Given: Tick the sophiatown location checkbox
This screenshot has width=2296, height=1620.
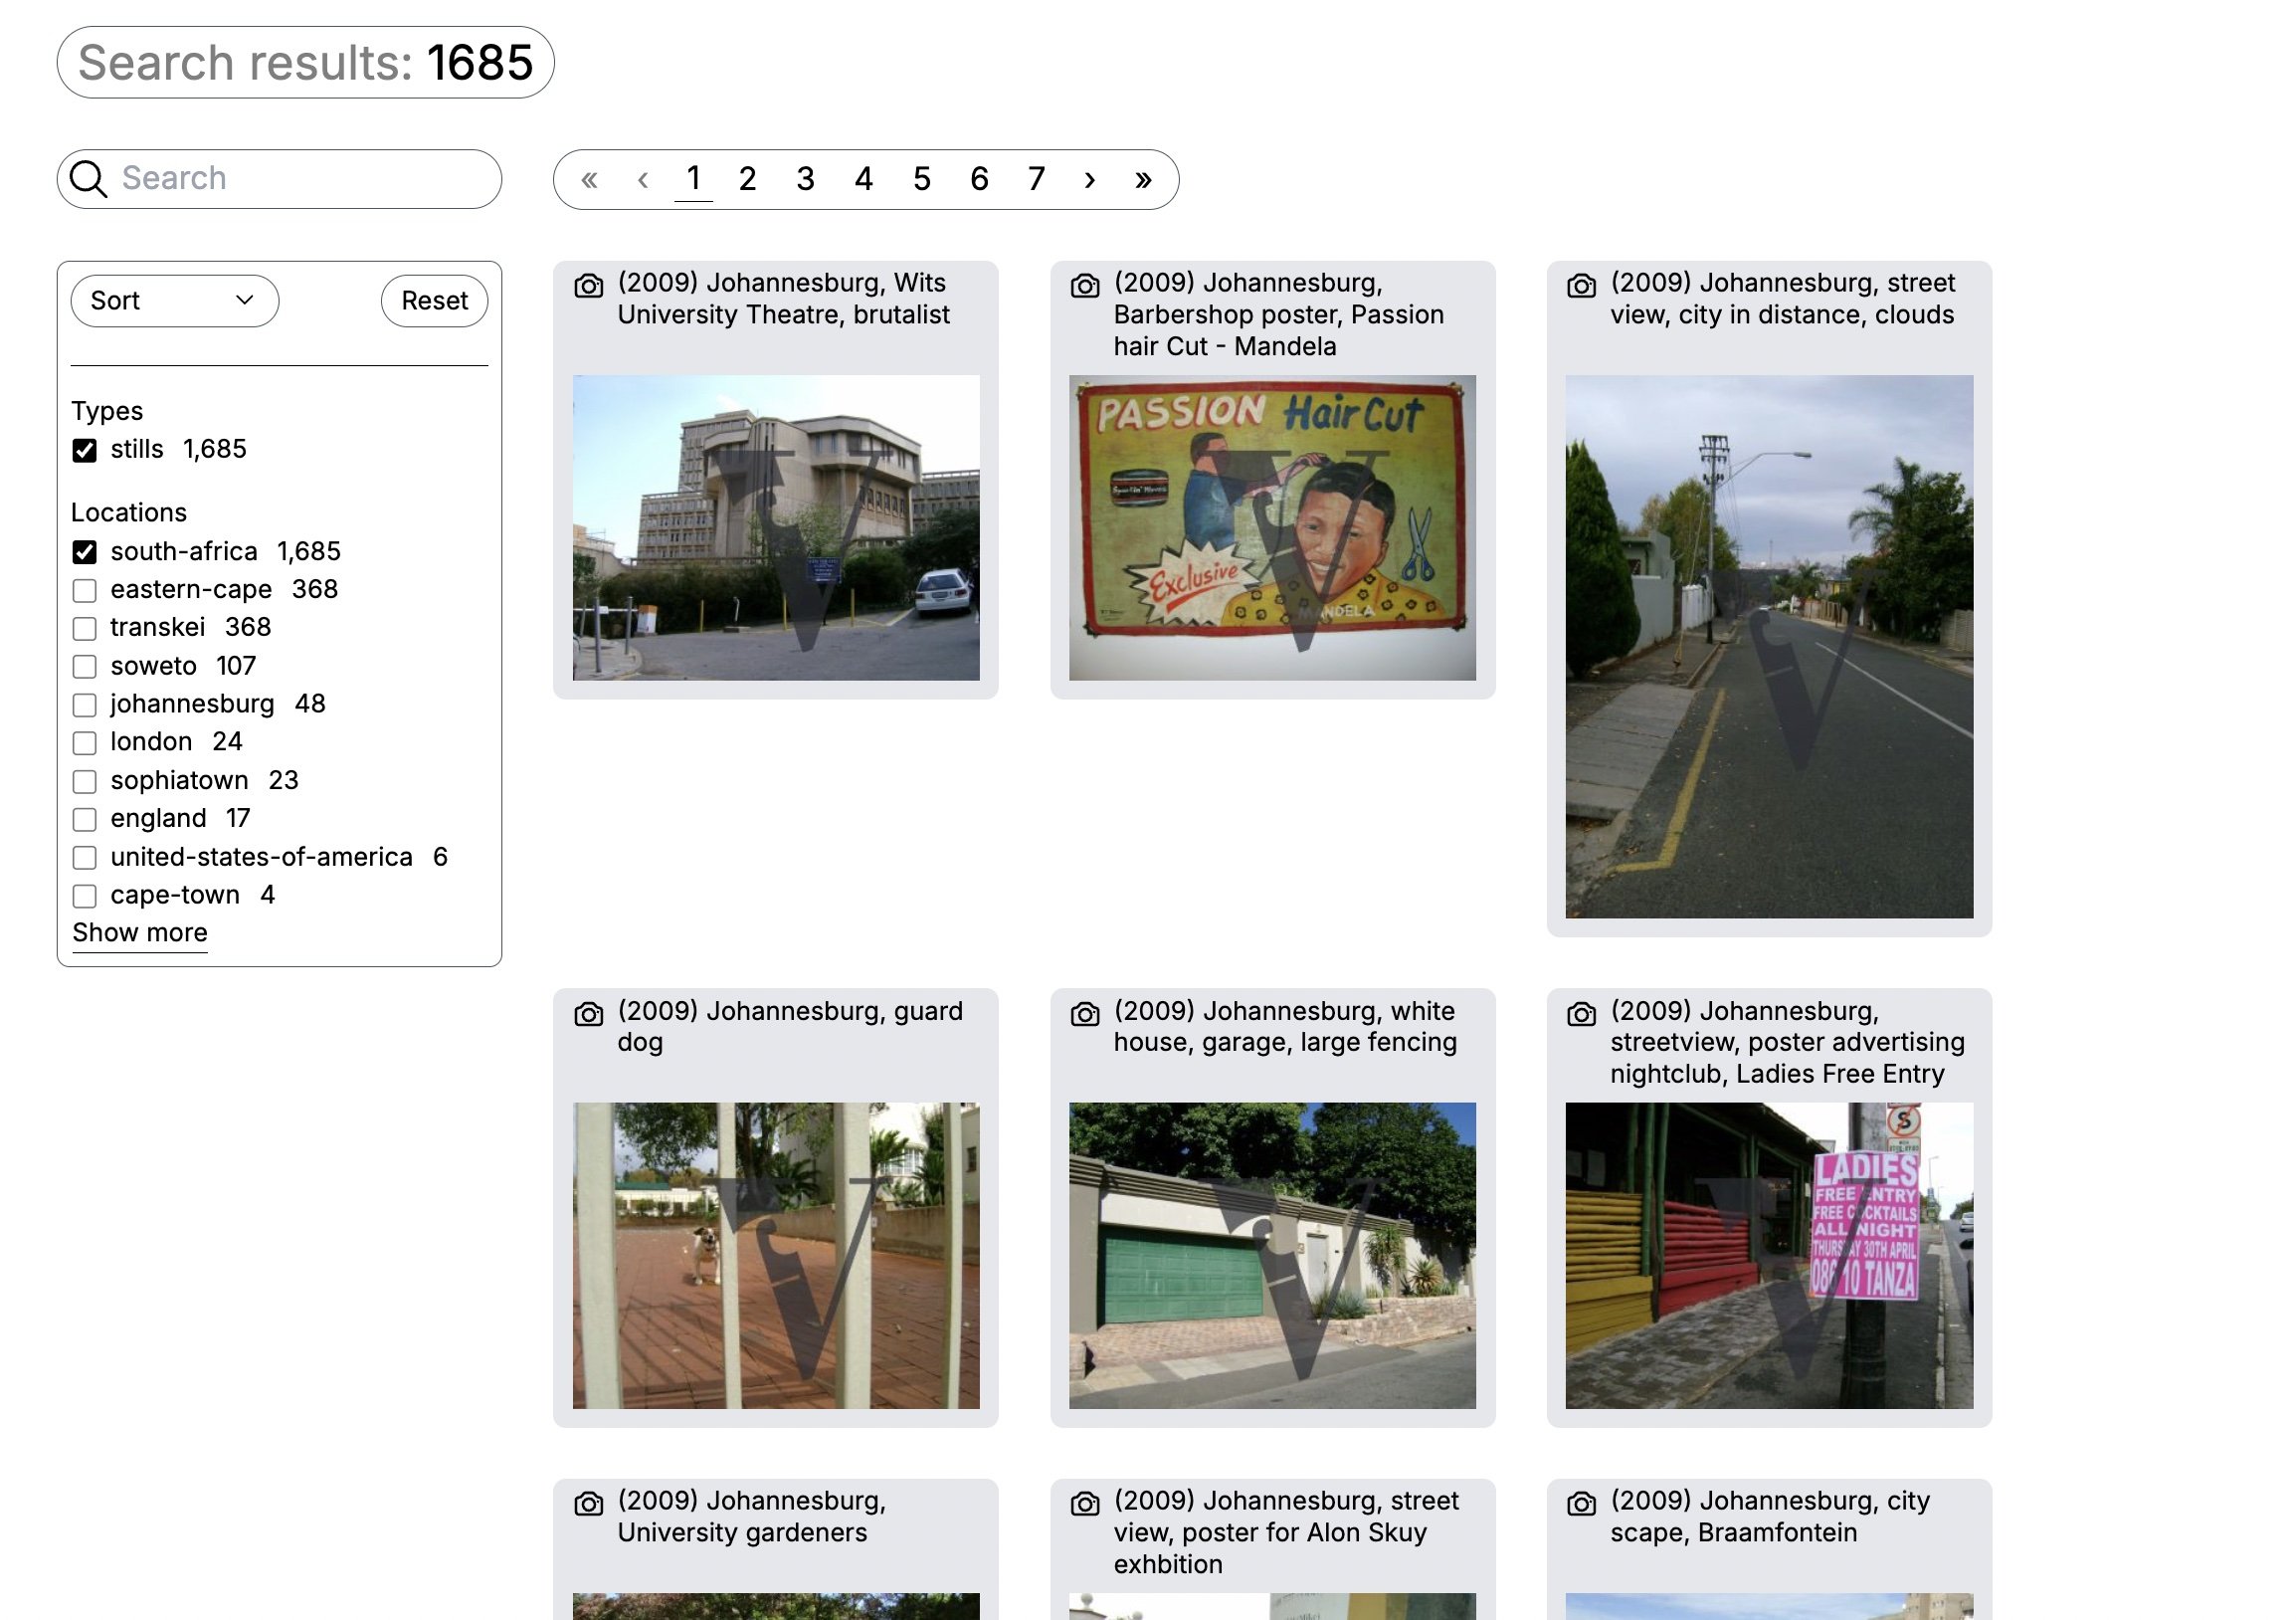Looking at the screenshot, I should click(x=85, y=782).
